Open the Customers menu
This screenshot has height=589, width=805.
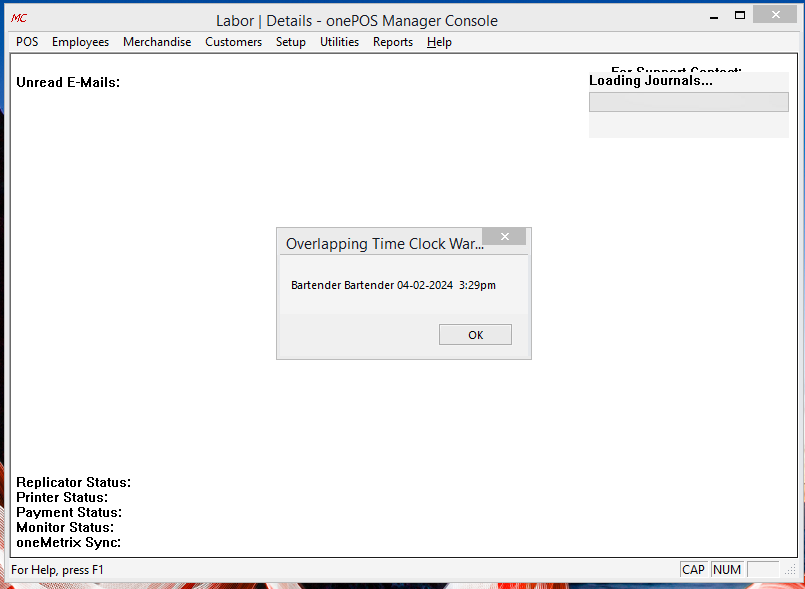pos(234,42)
